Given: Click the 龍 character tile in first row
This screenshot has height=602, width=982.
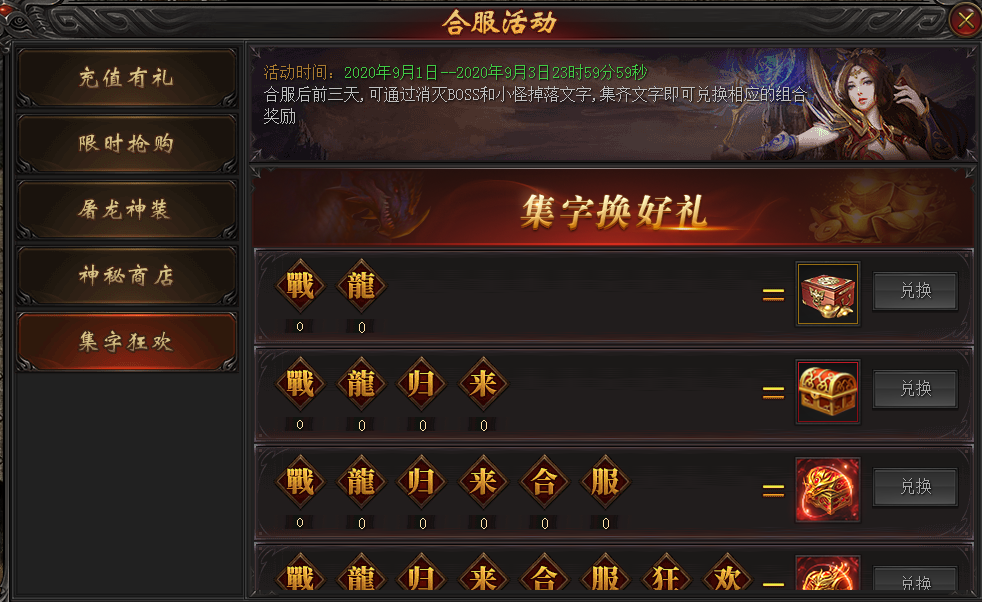Looking at the screenshot, I should click(361, 286).
